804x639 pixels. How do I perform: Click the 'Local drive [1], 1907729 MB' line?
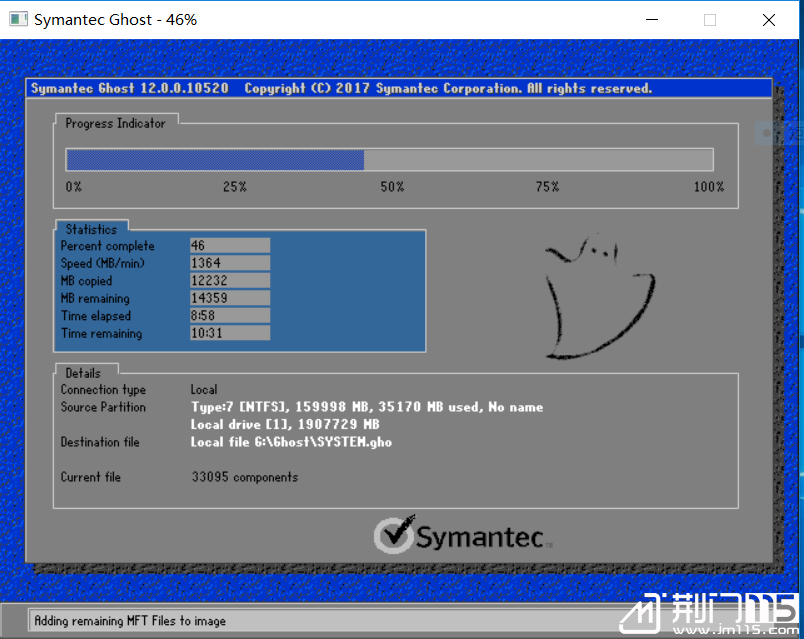pyautogui.click(x=285, y=424)
